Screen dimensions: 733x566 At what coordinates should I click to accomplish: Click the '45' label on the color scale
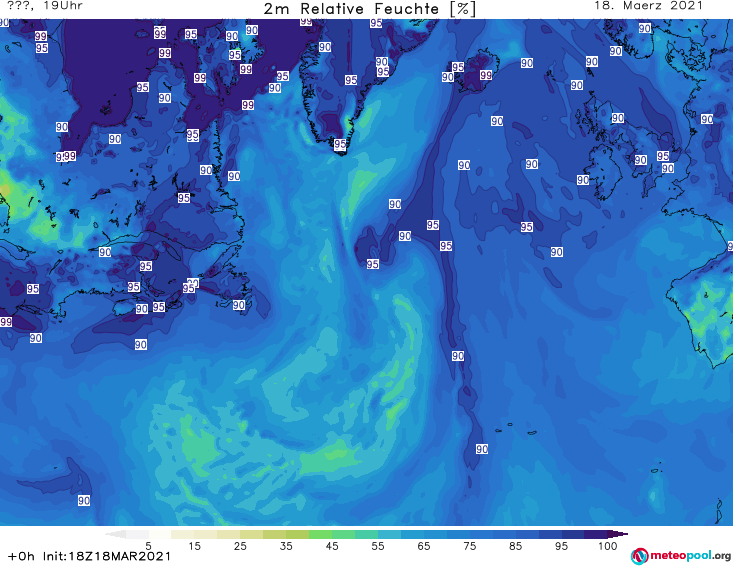coord(332,546)
